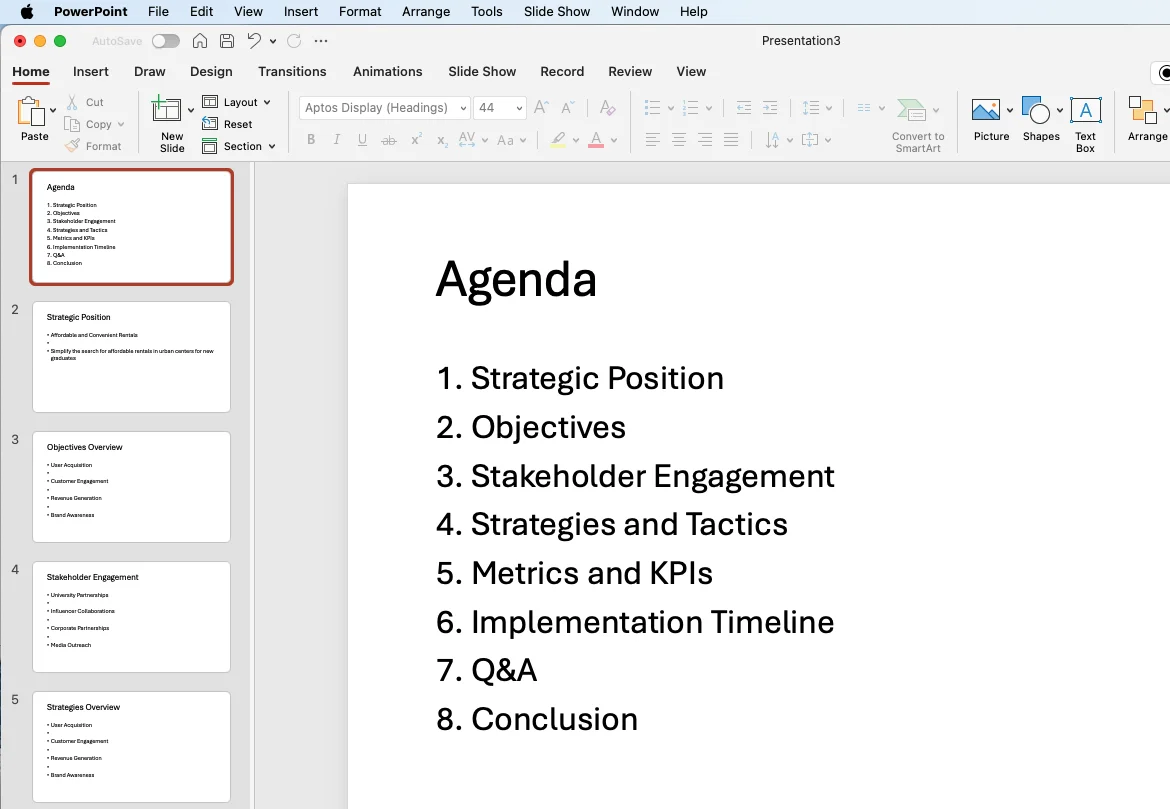The image size is (1170, 809).
Task: Open the font size dropdown
Action: tap(519, 108)
